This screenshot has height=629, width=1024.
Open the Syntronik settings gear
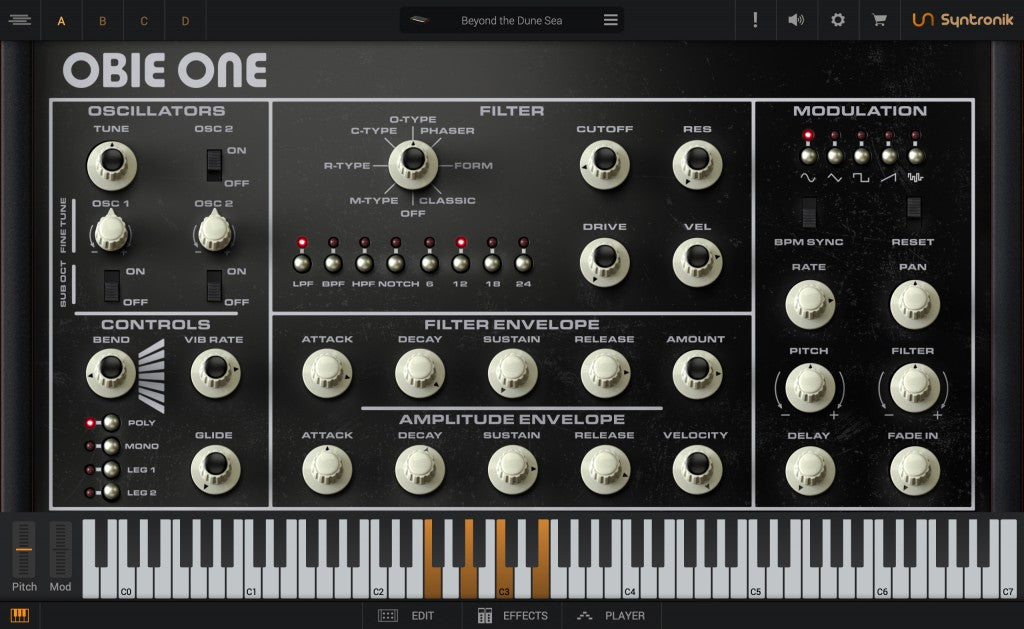pyautogui.click(x=837, y=19)
